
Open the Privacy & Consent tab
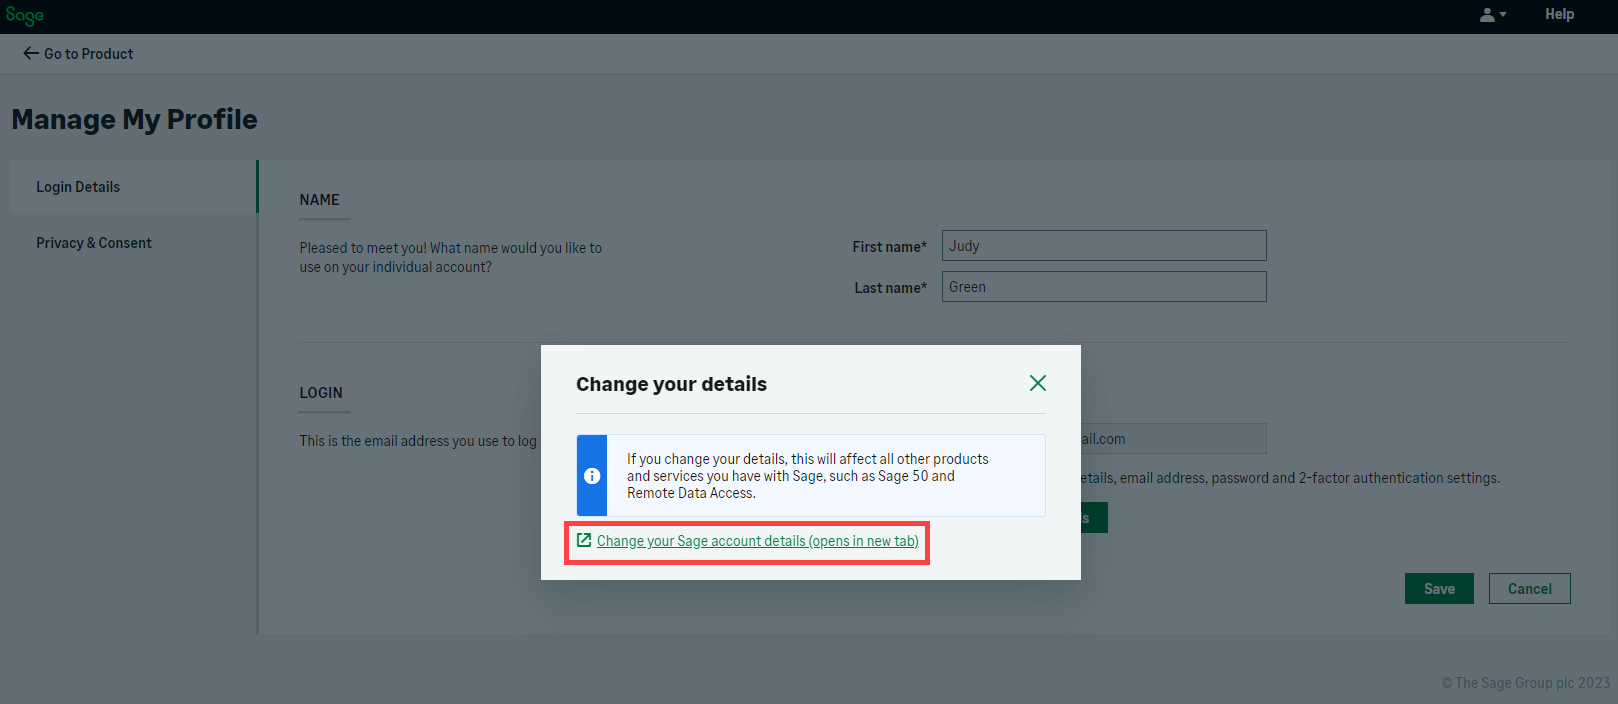point(94,243)
